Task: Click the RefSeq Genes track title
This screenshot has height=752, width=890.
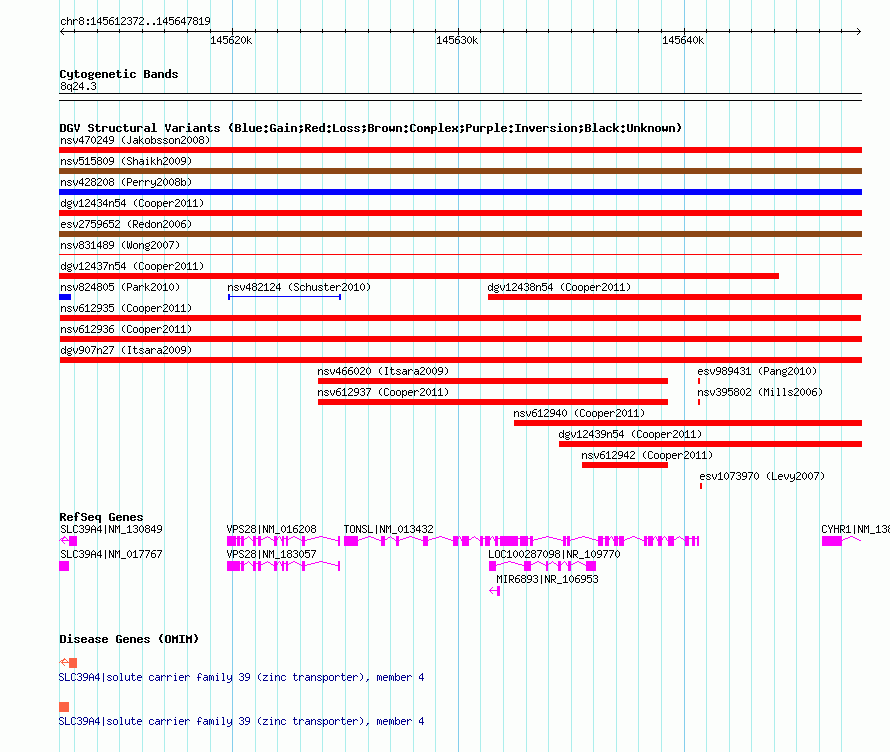Action: (101, 517)
